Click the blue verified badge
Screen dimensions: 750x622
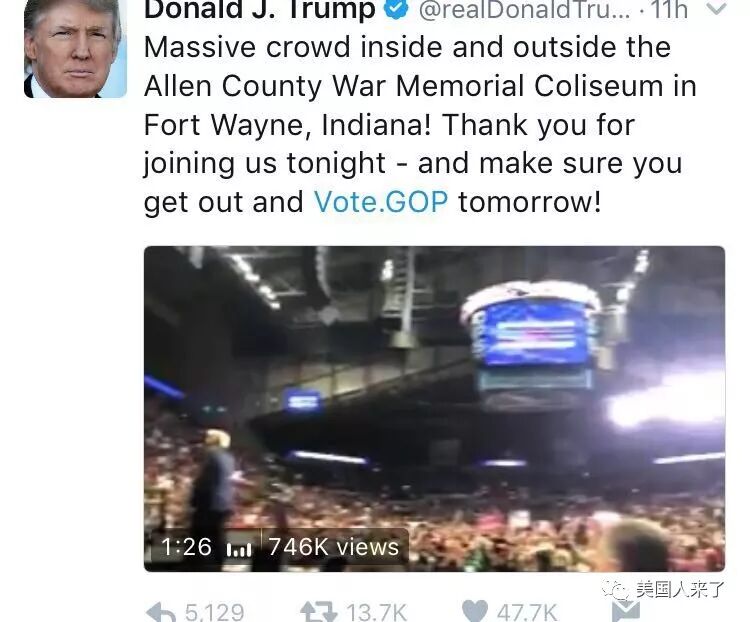(396, 9)
